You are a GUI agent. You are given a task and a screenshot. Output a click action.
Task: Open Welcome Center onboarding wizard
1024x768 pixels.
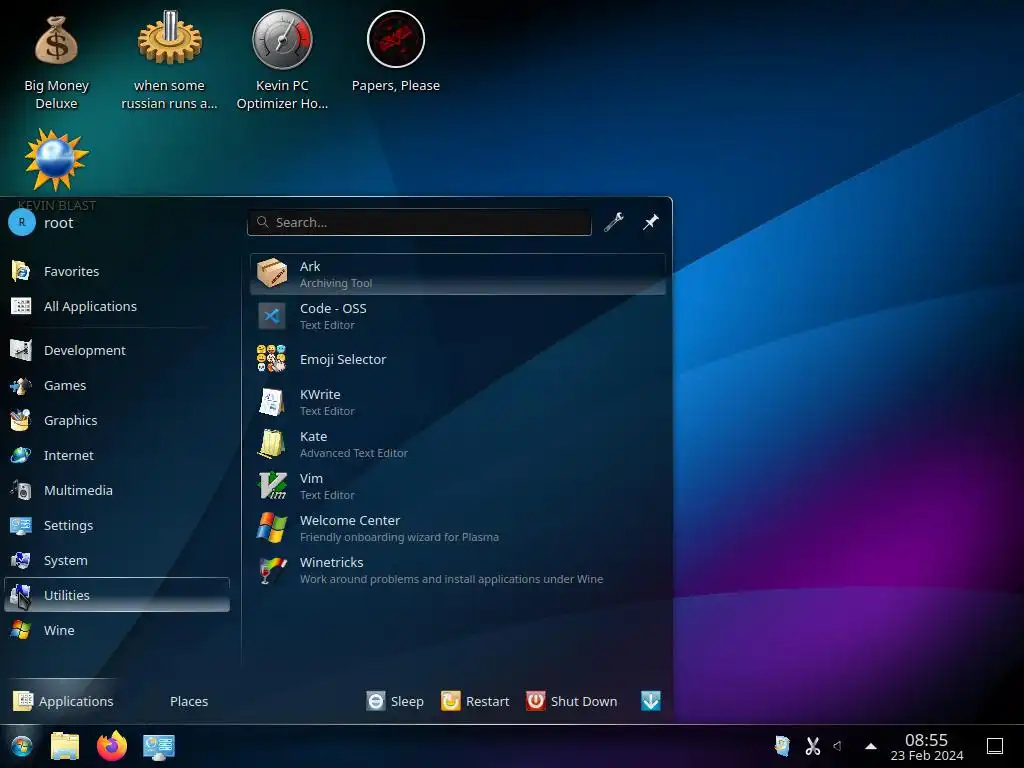click(458, 528)
